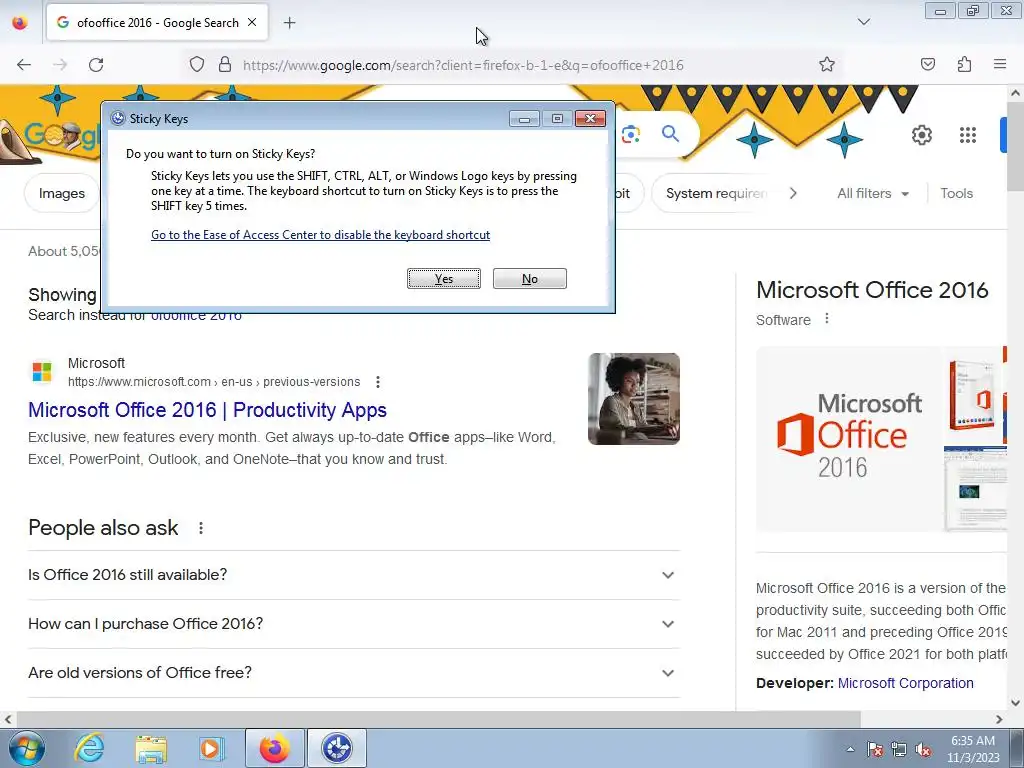Screen dimensions: 1024x768
Task: Open Microsoft Office 2016 Productivity Apps result
Action: pos(208,410)
